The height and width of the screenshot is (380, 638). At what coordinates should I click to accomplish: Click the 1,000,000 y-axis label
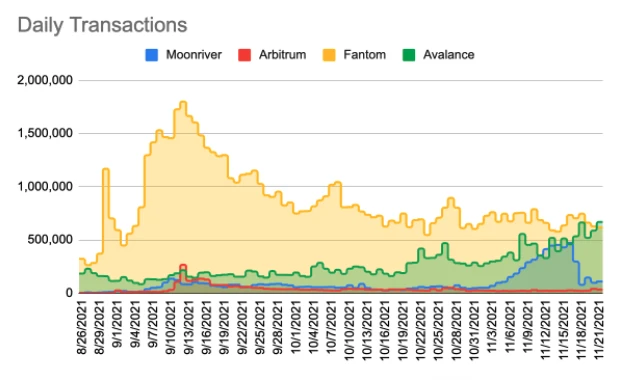coord(45,186)
